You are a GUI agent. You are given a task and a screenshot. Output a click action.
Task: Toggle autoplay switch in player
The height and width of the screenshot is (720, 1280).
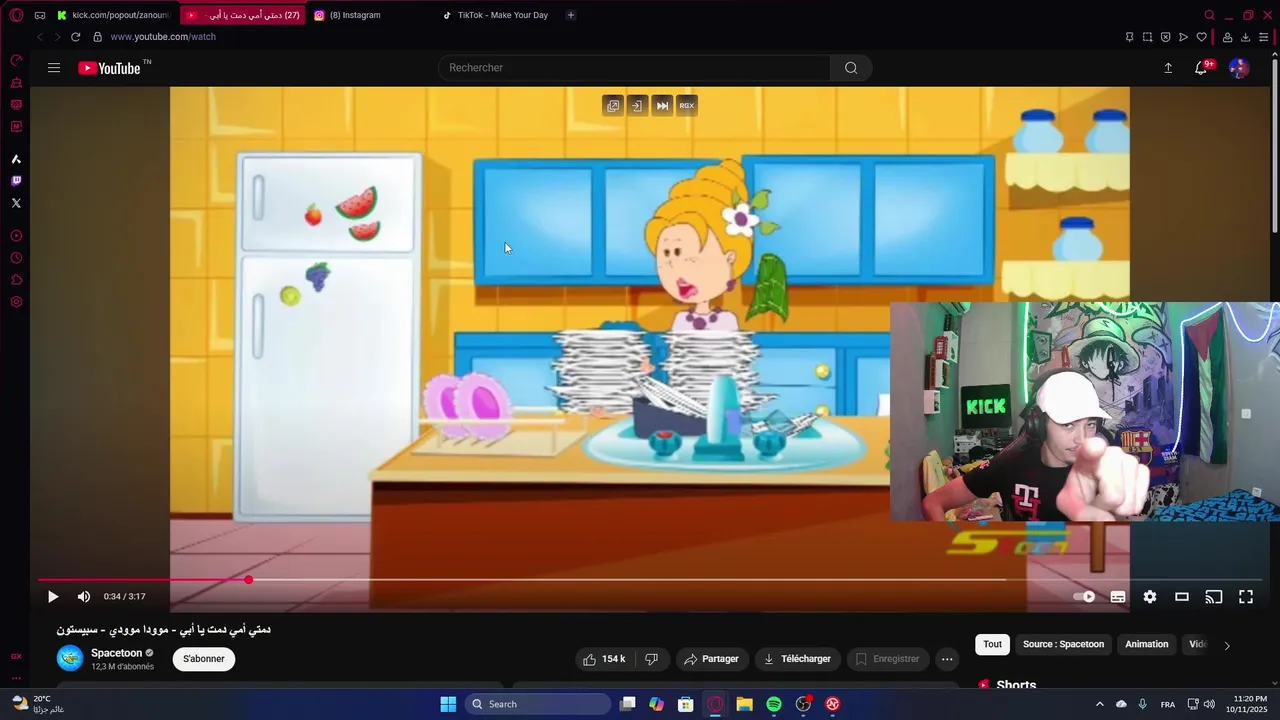[x=1085, y=597]
